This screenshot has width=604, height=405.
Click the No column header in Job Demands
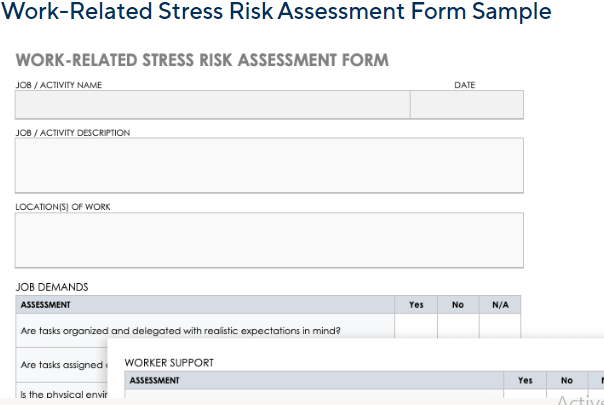tap(458, 305)
